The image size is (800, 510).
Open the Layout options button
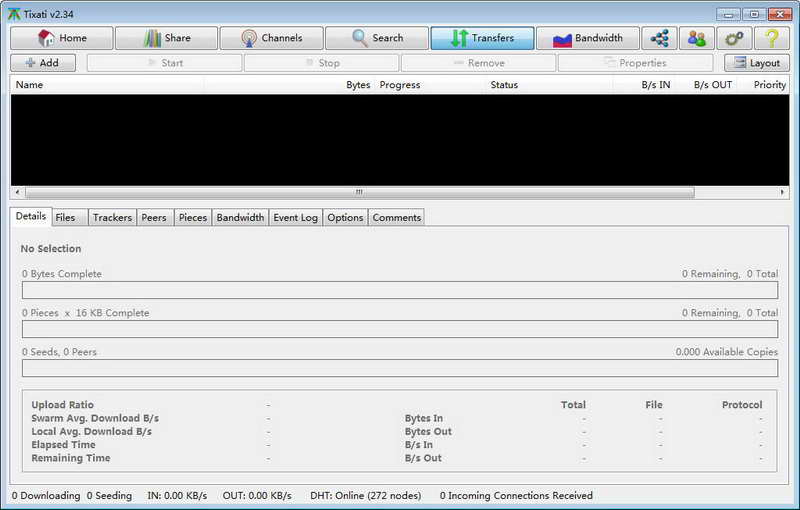click(757, 63)
